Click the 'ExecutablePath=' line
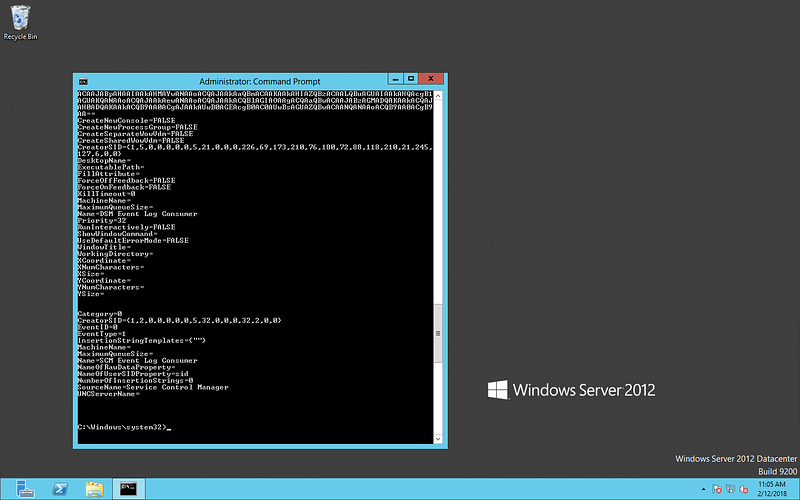The width and height of the screenshot is (800, 500). pos(111,167)
